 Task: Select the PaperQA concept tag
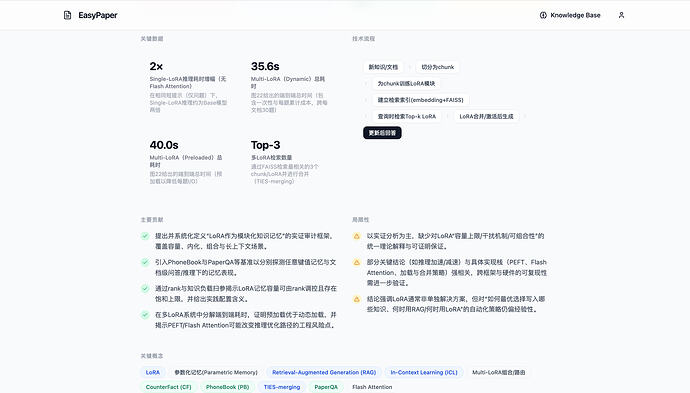pos(326,387)
